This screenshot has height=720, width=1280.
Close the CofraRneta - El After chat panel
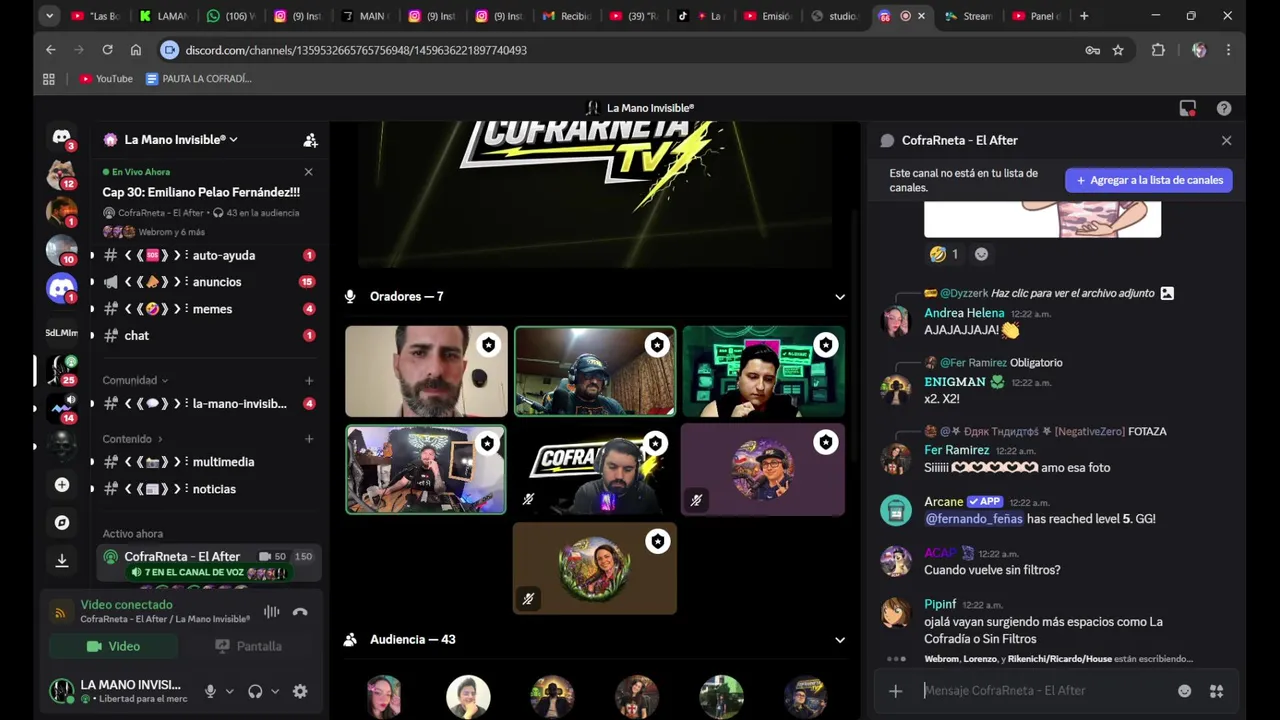pos(1226,141)
